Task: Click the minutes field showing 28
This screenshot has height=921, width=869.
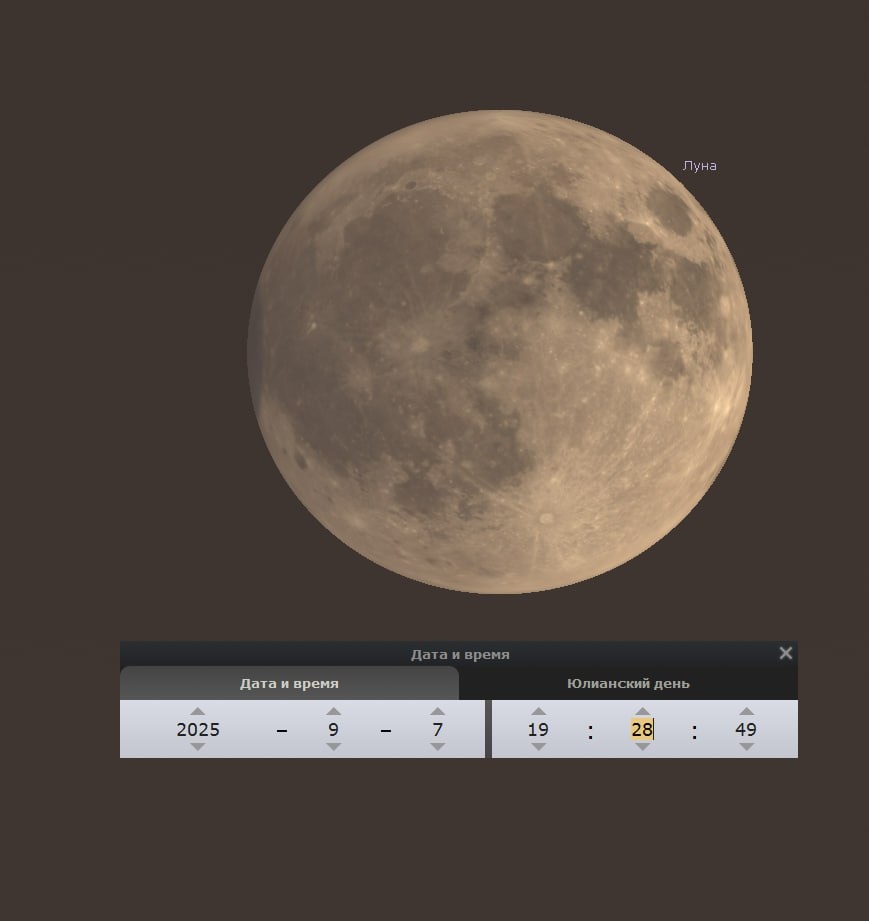Action: [642, 730]
